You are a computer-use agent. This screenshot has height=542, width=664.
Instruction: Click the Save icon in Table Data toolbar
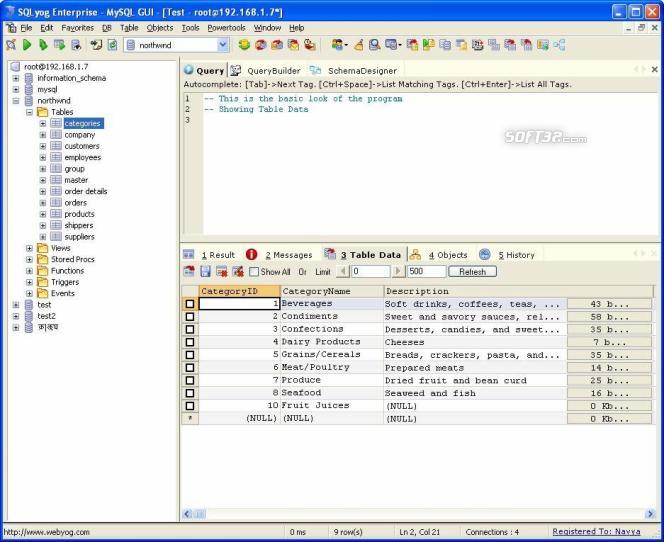[x=205, y=271]
